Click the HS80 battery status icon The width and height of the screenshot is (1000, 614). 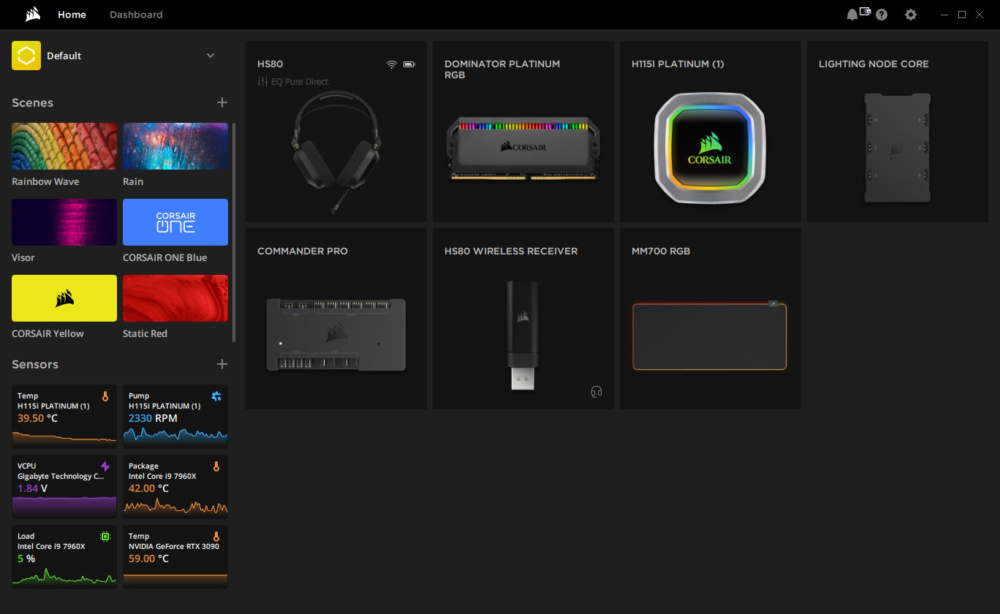pos(409,64)
